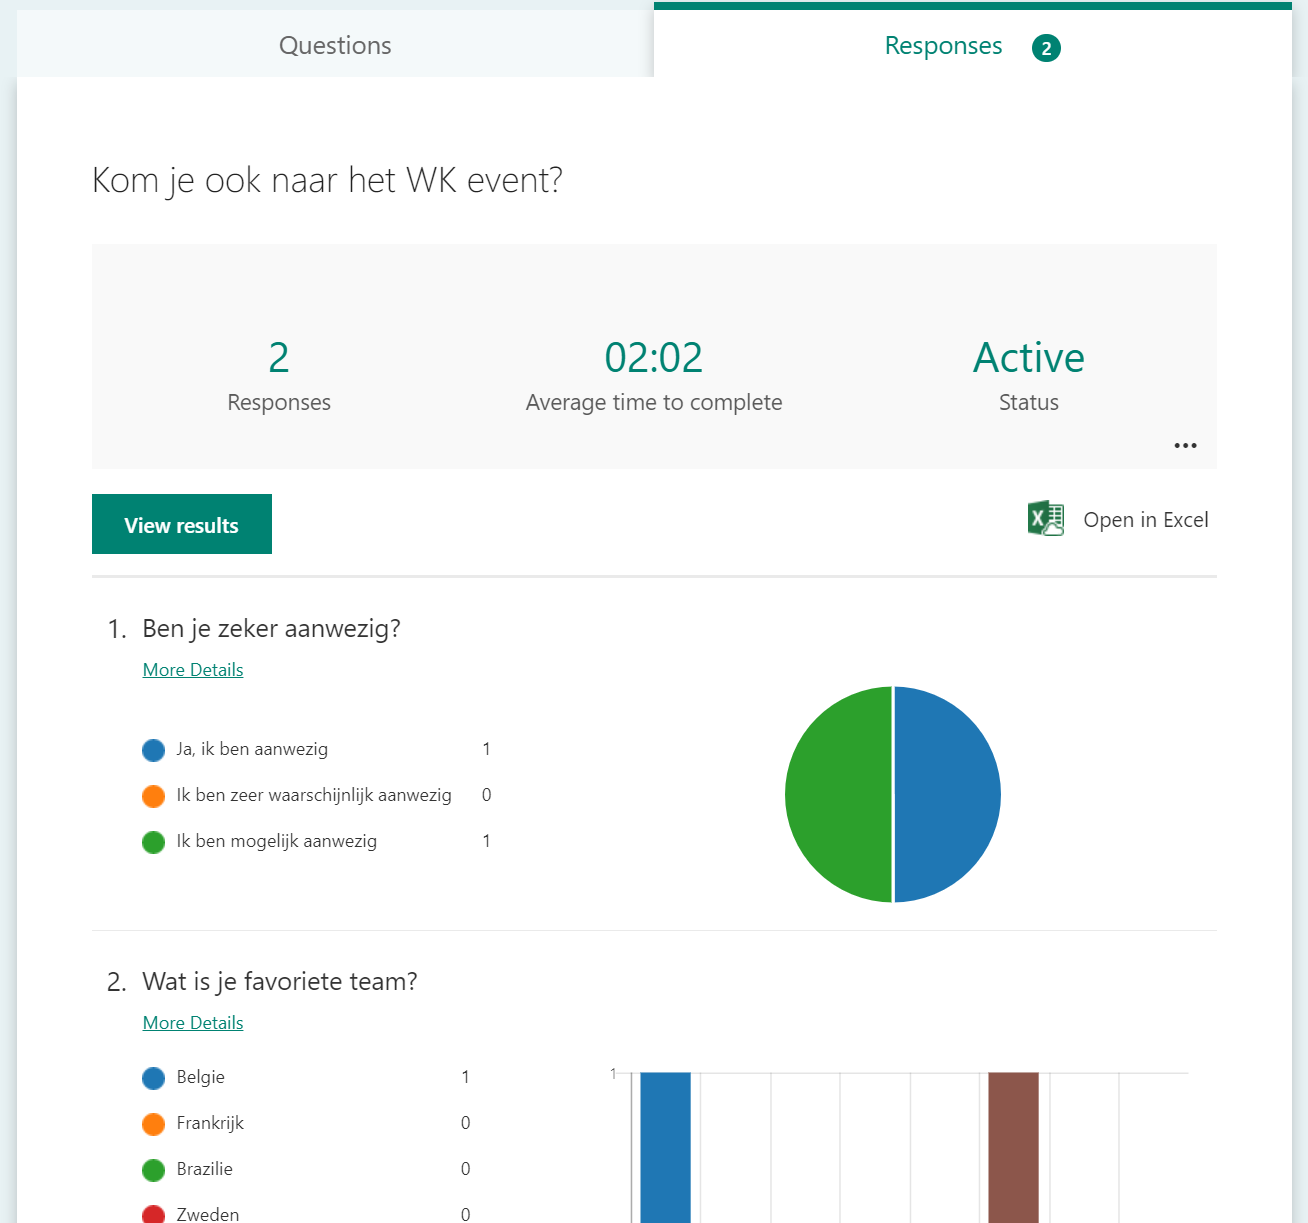Click the 'Zweden' option text
Viewport: 1308px width, 1223px height.
coord(208,1214)
